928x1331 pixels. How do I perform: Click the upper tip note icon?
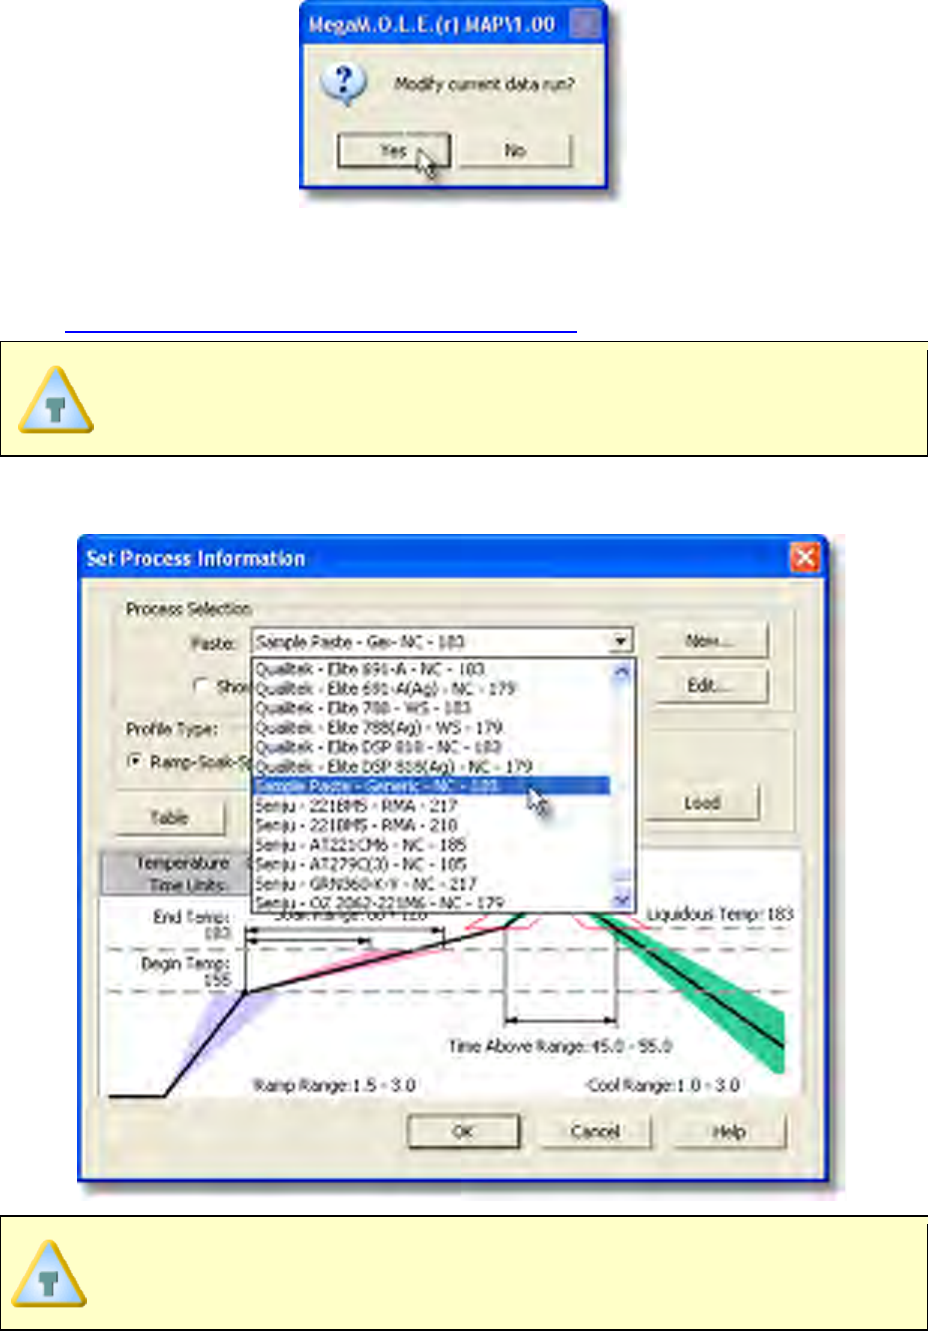click(57, 400)
